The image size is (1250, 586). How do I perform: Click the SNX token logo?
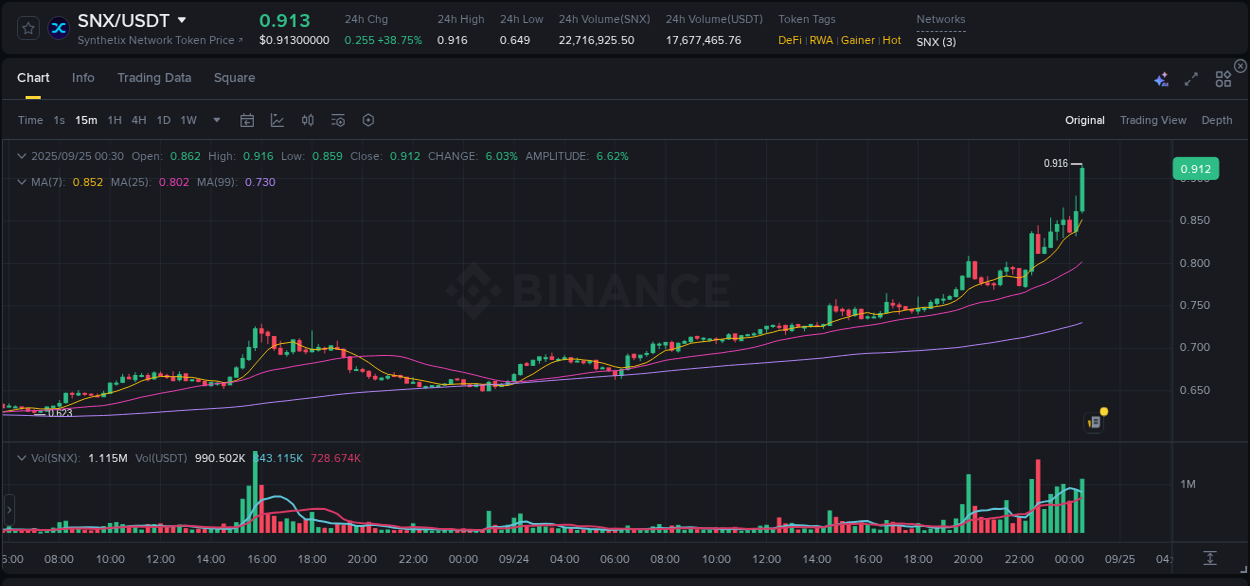coord(57,27)
